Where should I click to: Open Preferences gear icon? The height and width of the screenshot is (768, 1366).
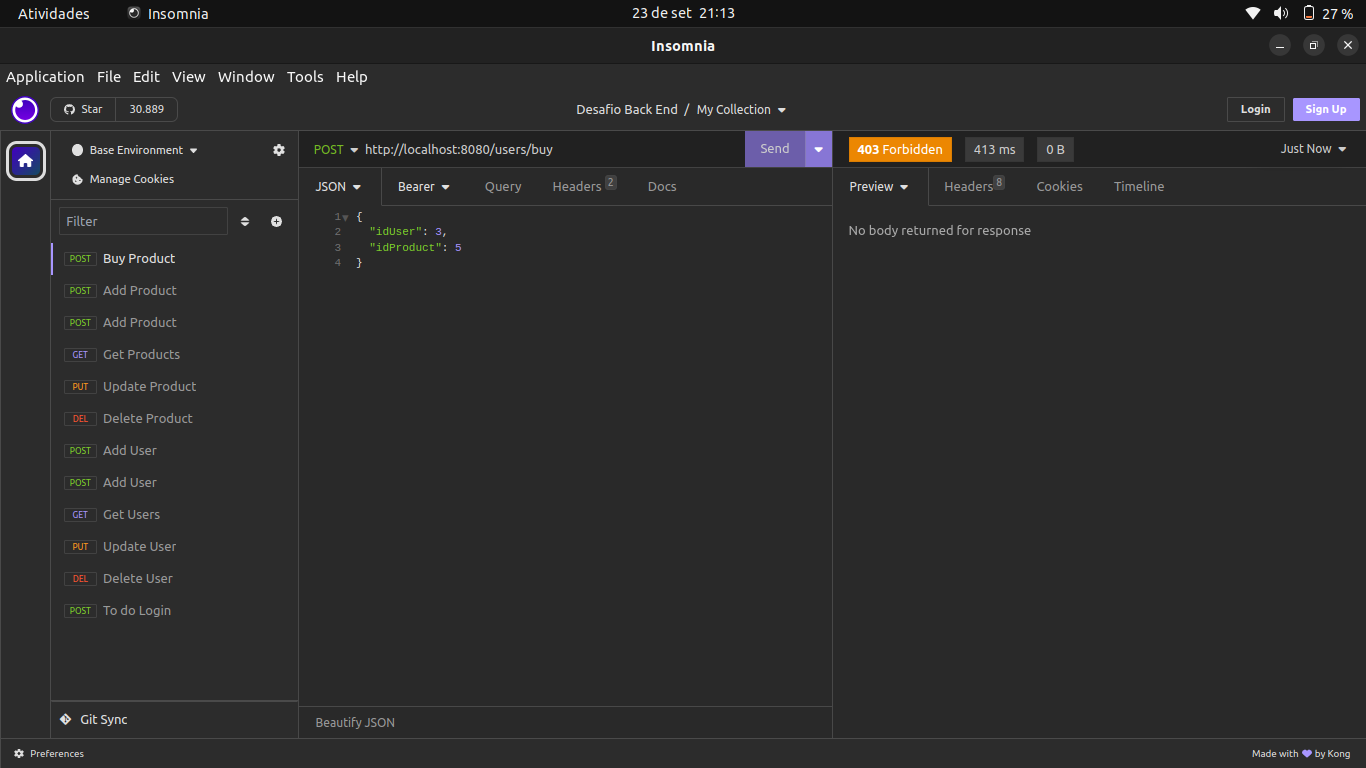click(x=19, y=754)
